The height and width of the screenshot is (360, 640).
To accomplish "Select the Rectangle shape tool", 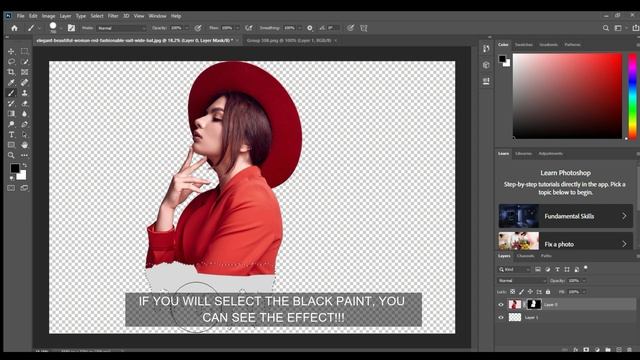I will tap(11, 145).
